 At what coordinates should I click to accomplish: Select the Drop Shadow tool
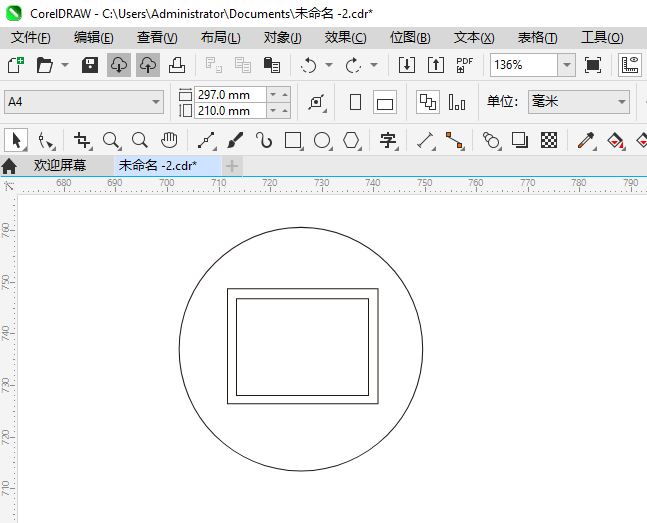pos(520,140)
